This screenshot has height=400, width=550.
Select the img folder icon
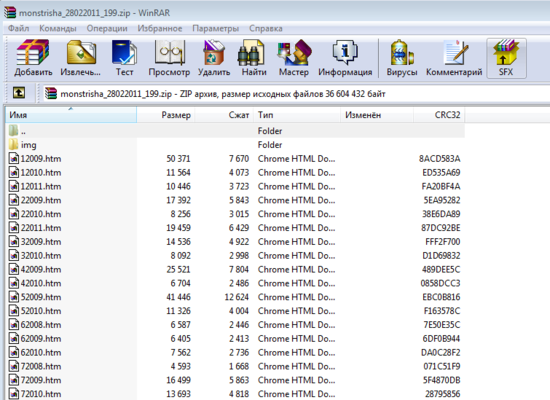tap(13, 144)
